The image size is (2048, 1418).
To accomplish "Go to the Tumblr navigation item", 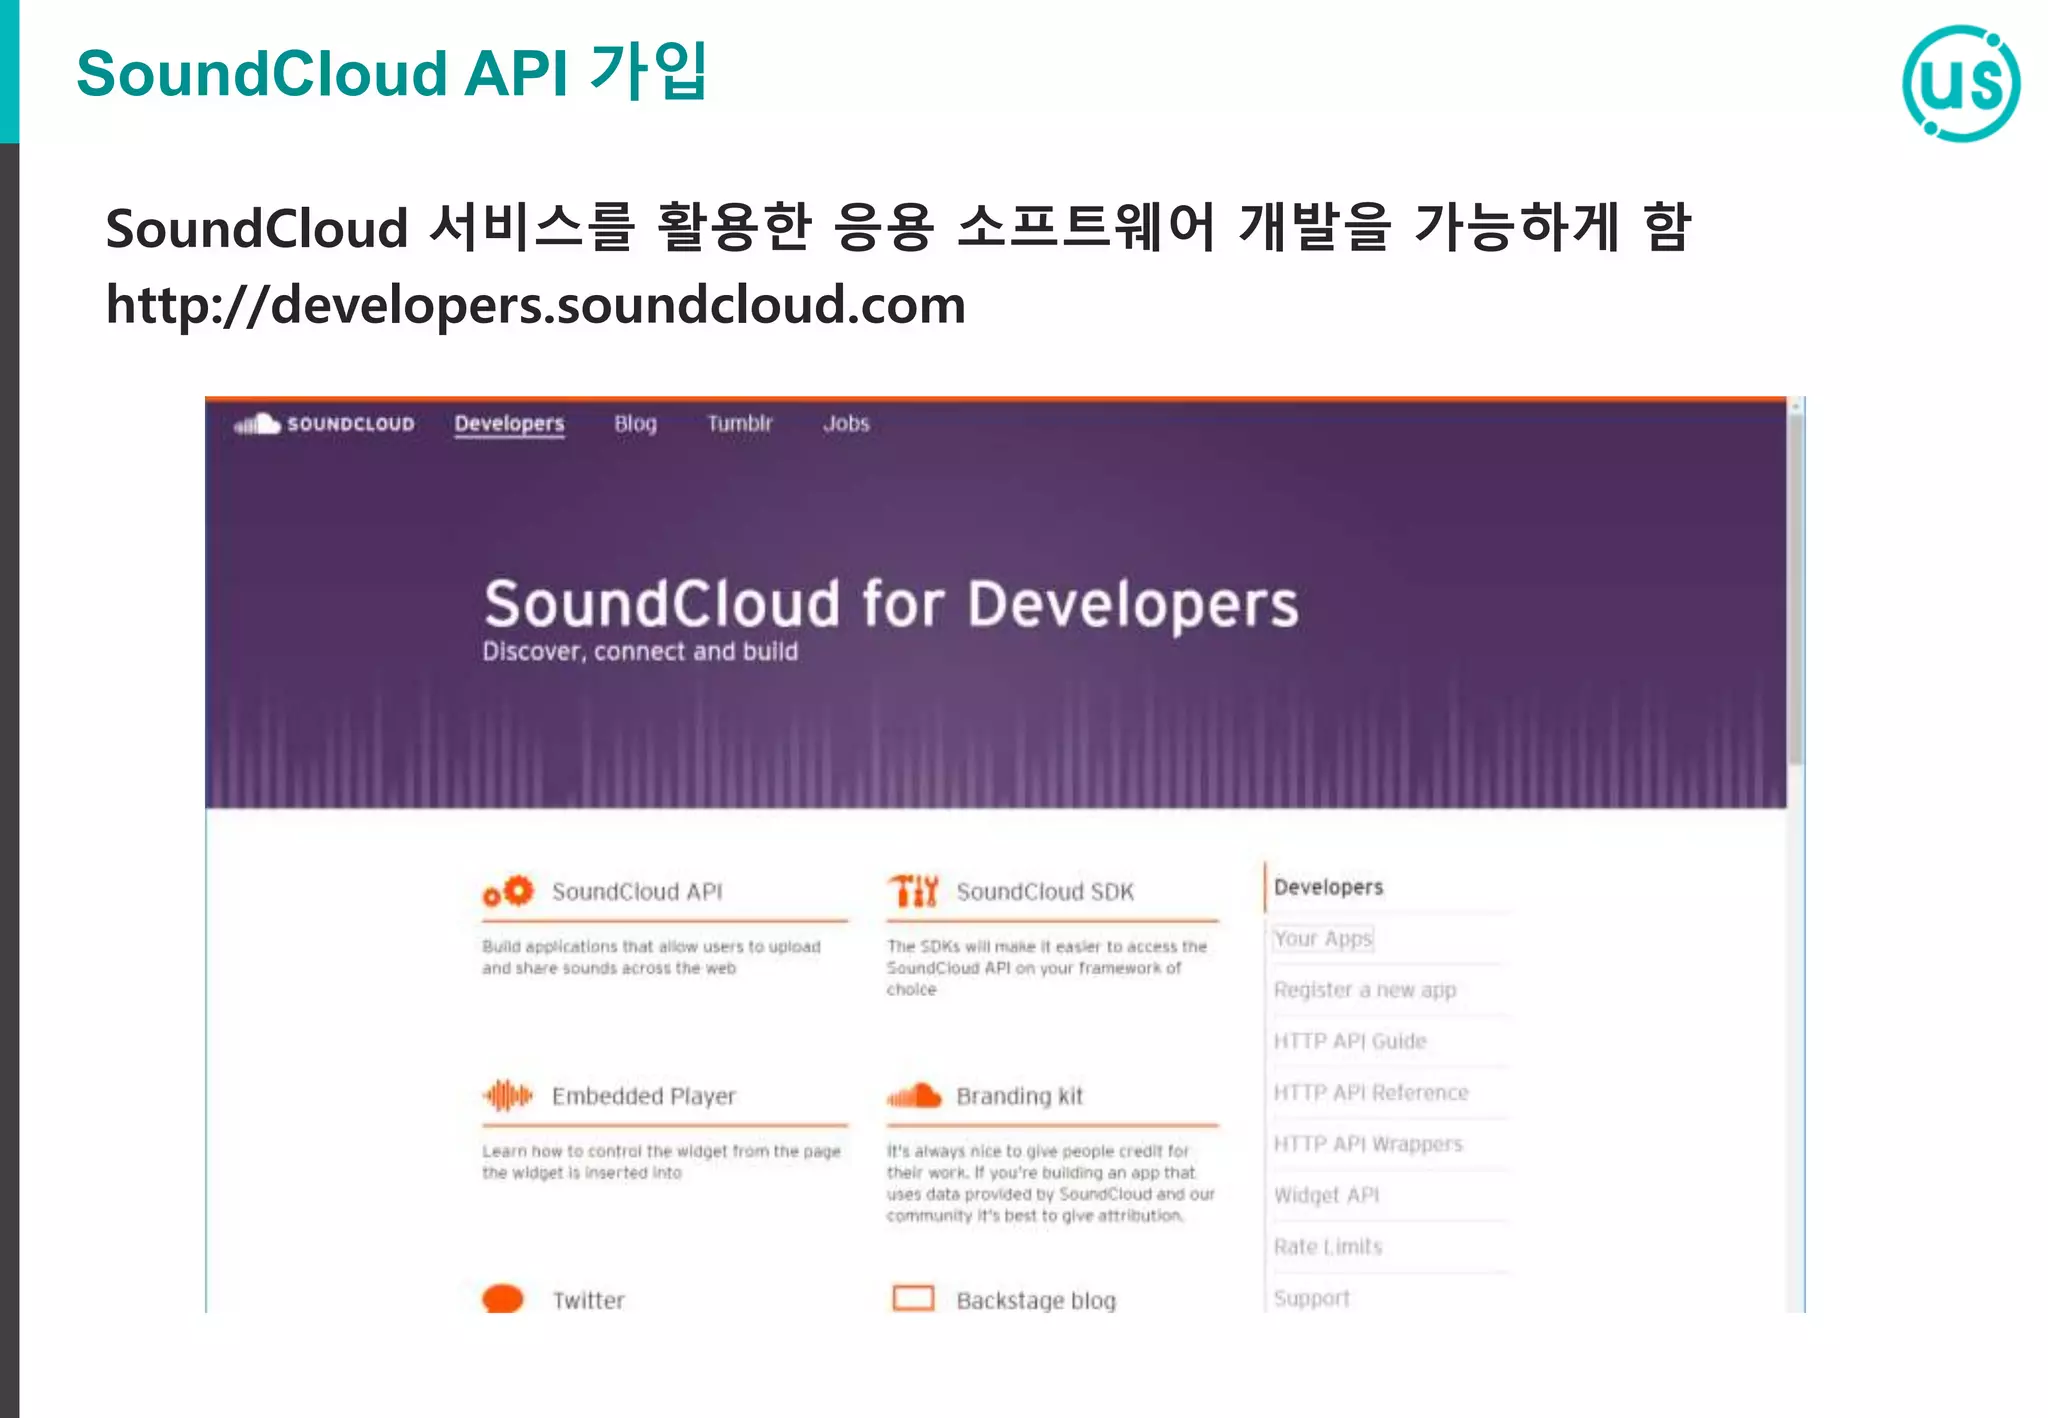I will click(x=740, y=424).
